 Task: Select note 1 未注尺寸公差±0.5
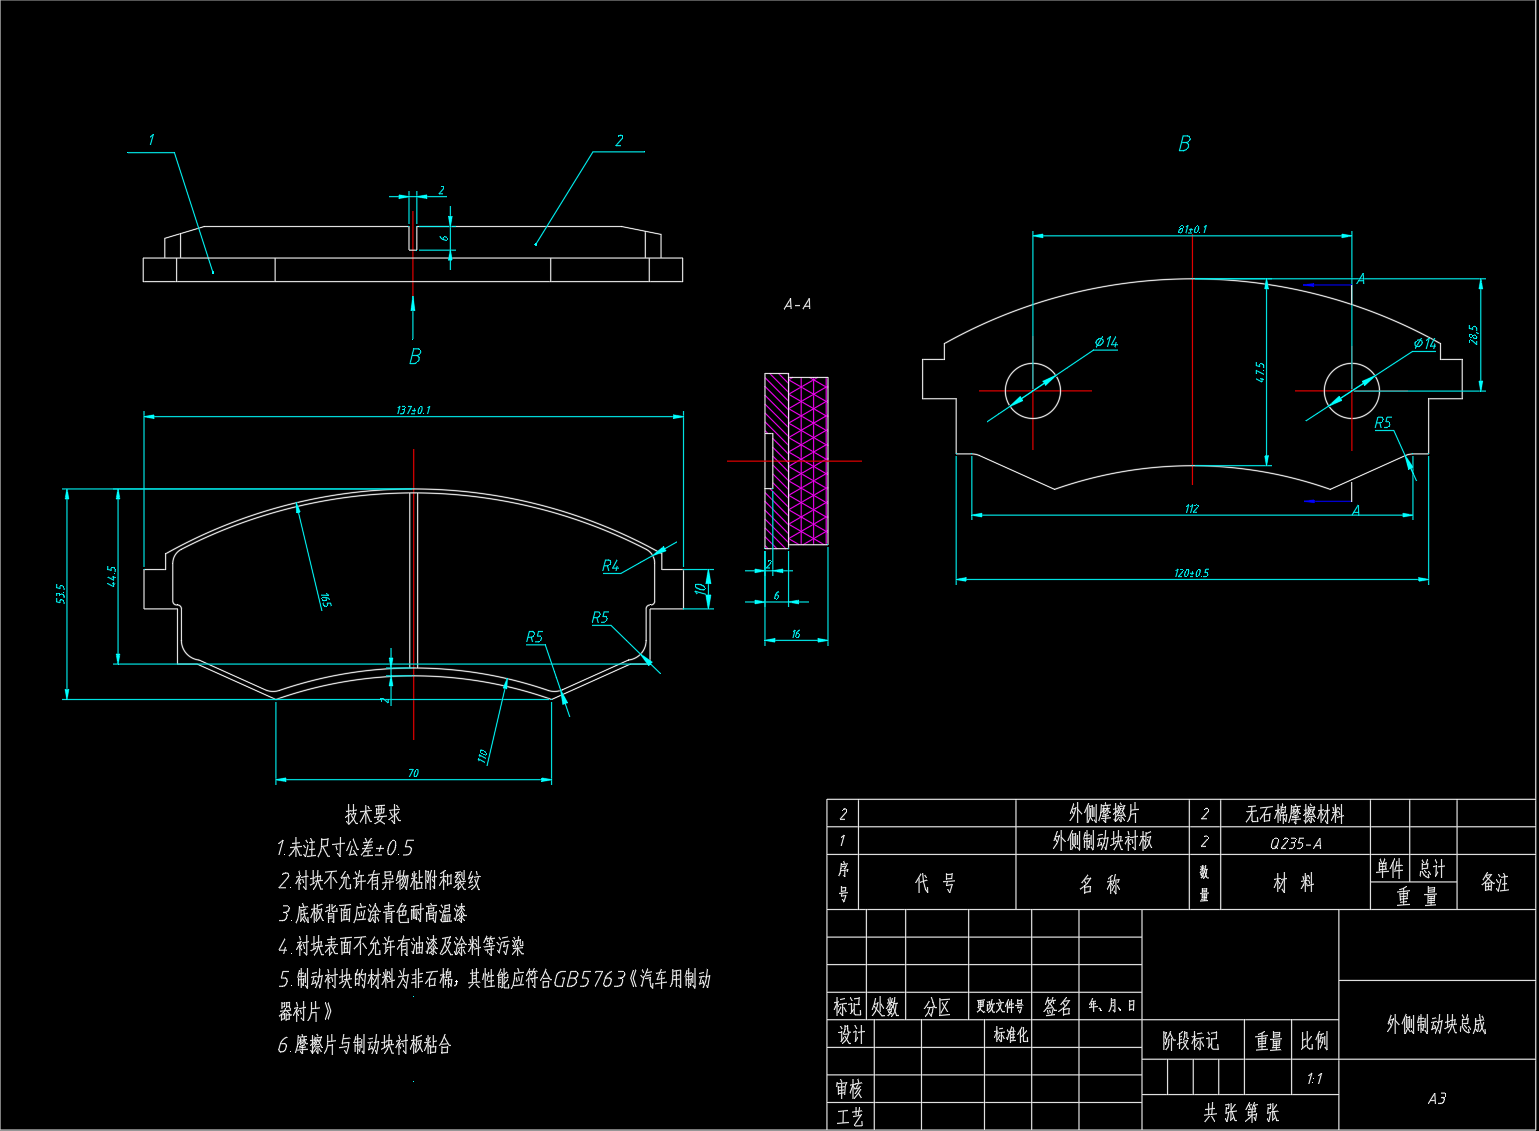344,848
